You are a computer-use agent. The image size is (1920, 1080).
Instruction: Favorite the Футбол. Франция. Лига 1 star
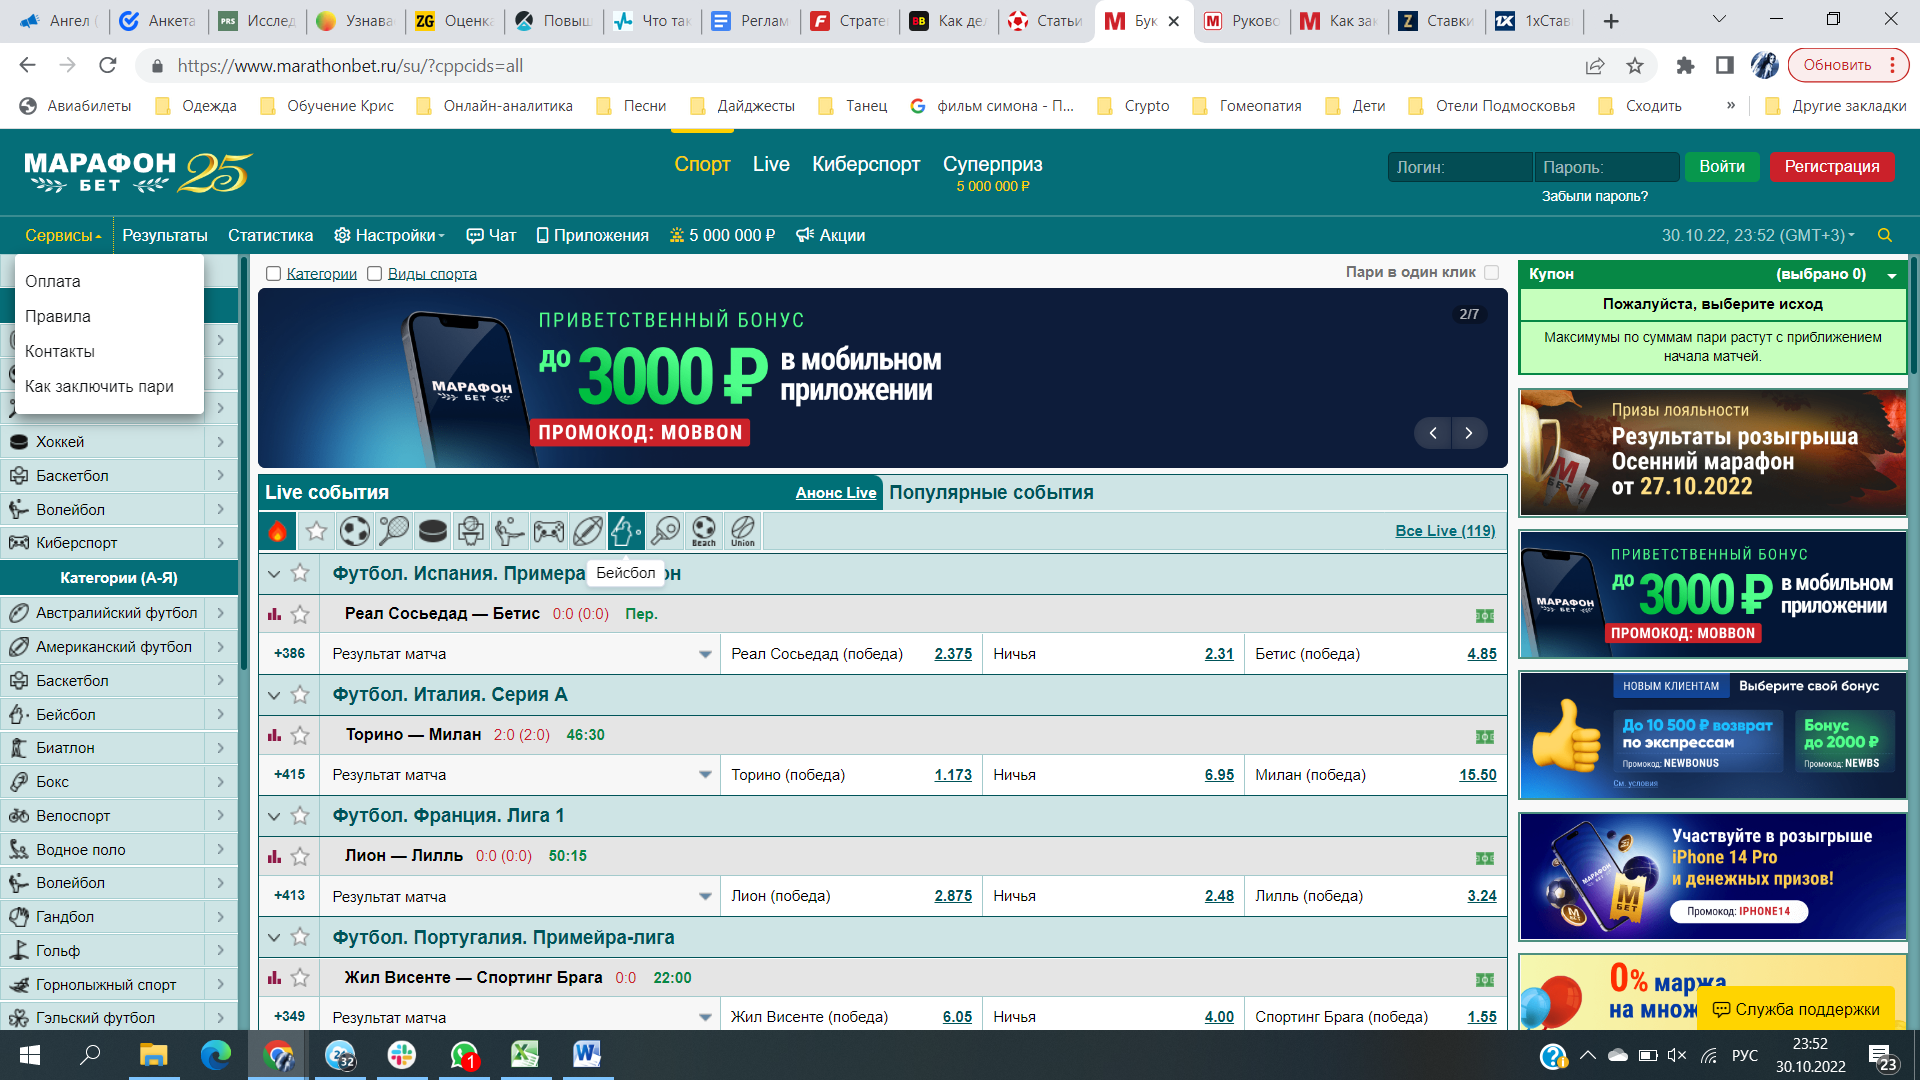point(300,816)
